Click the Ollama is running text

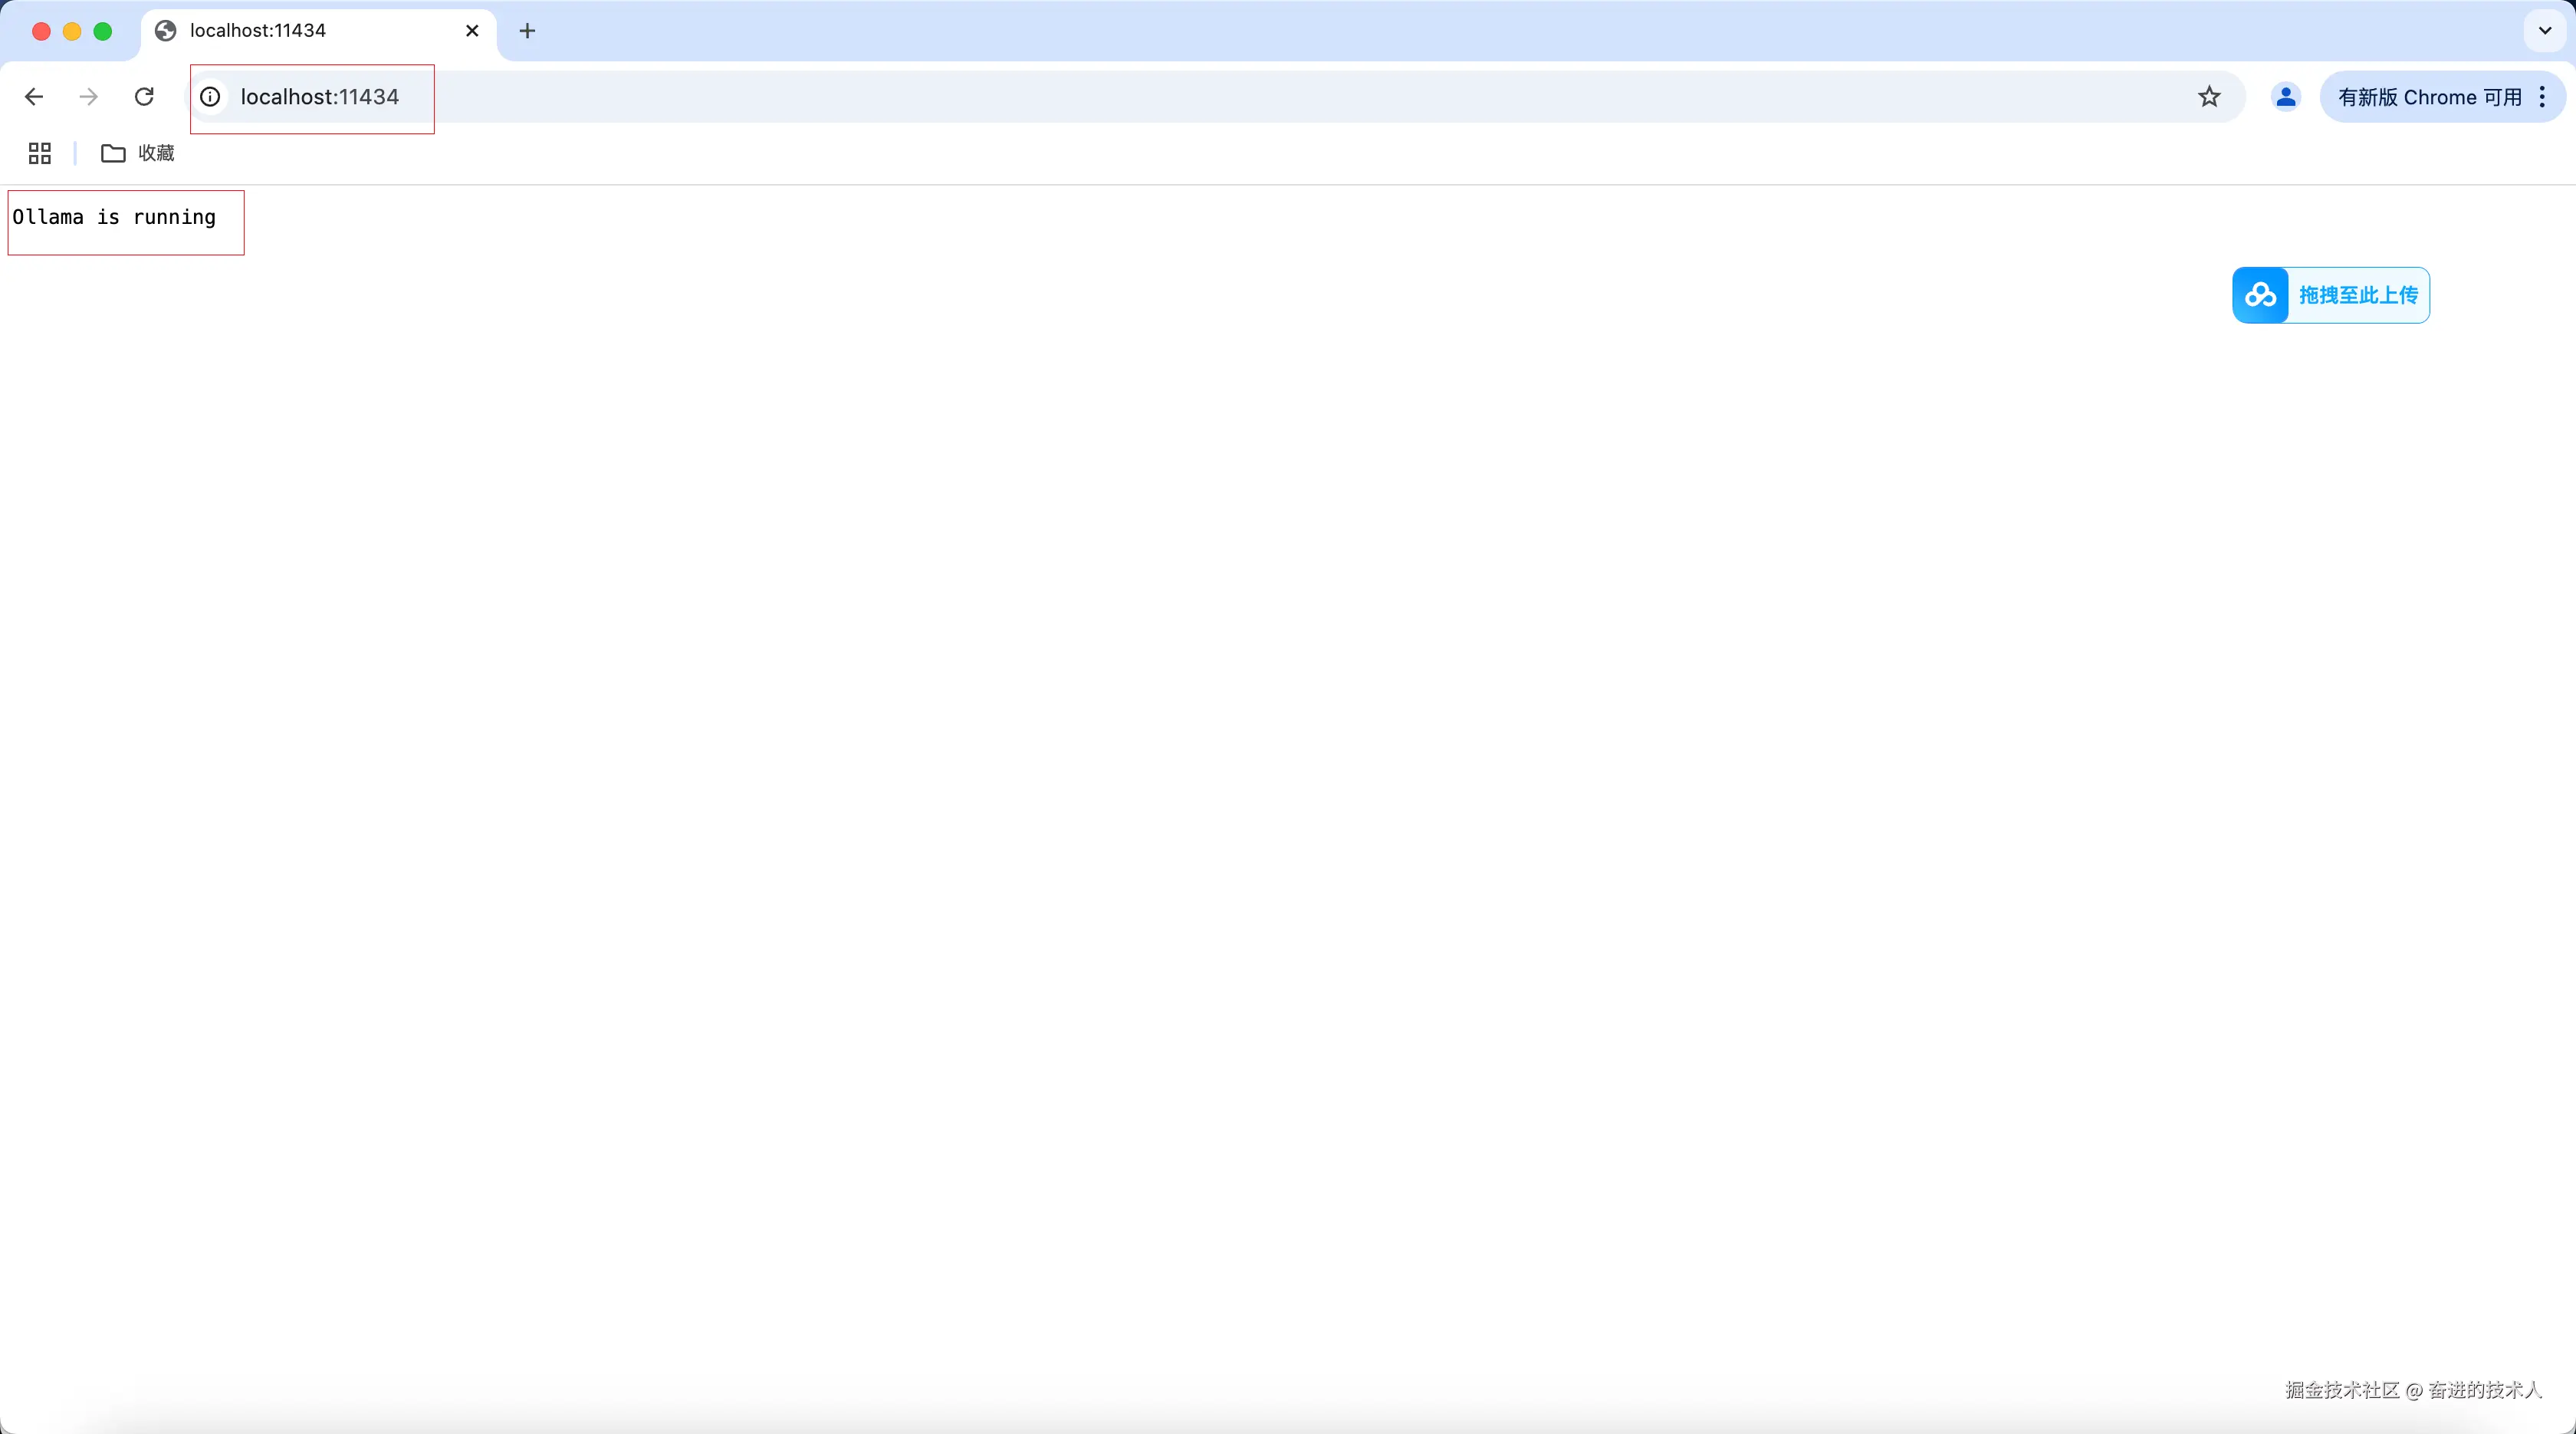click(x=114, y=217)
